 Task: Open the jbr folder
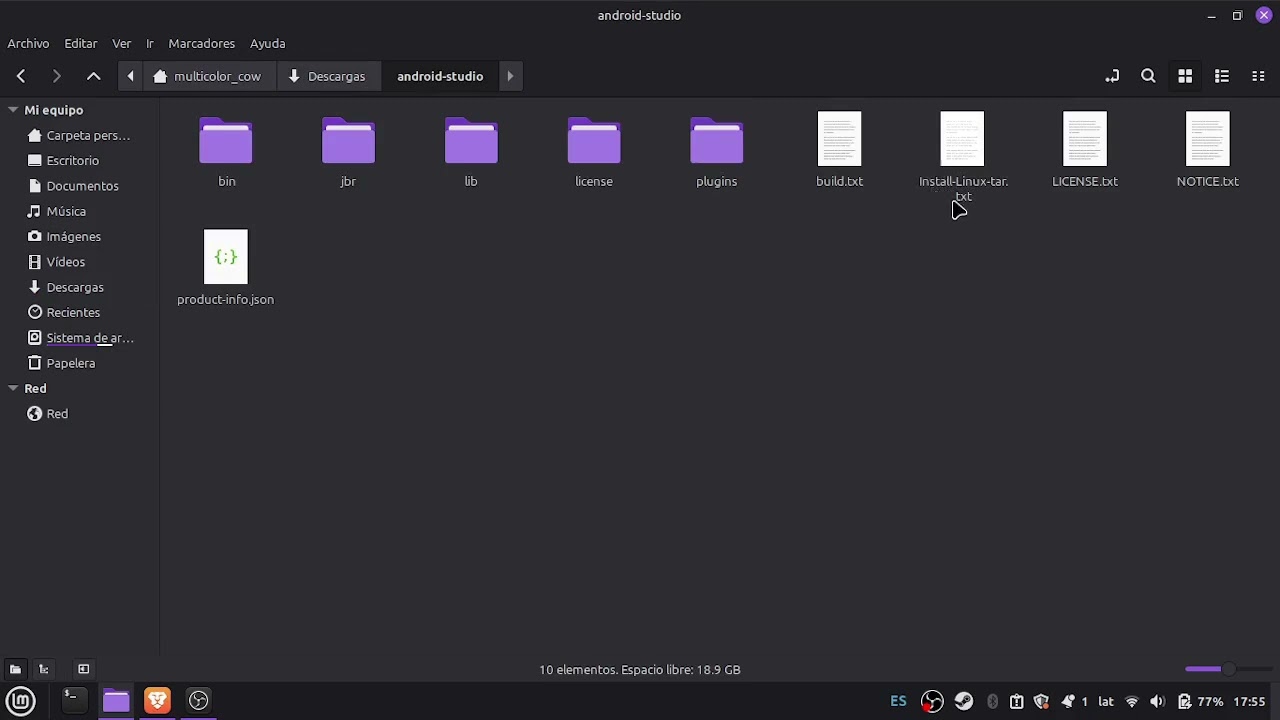[348, 151]
